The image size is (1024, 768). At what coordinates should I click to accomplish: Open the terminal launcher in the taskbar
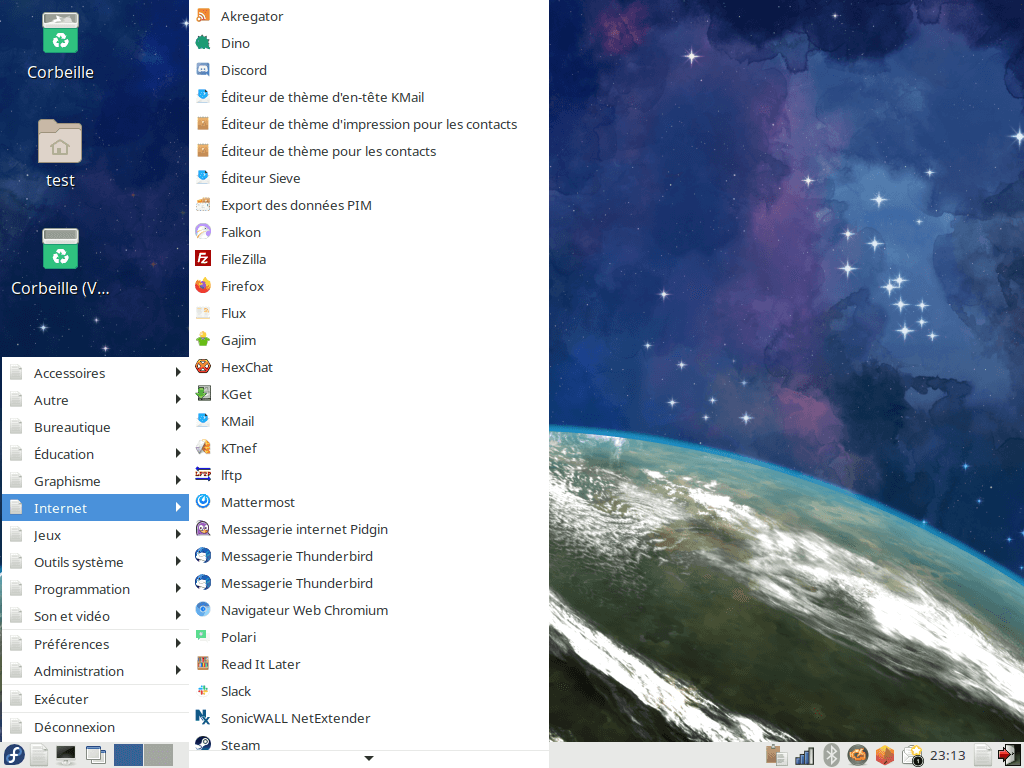pyautogui.click(x=65, y=755)
